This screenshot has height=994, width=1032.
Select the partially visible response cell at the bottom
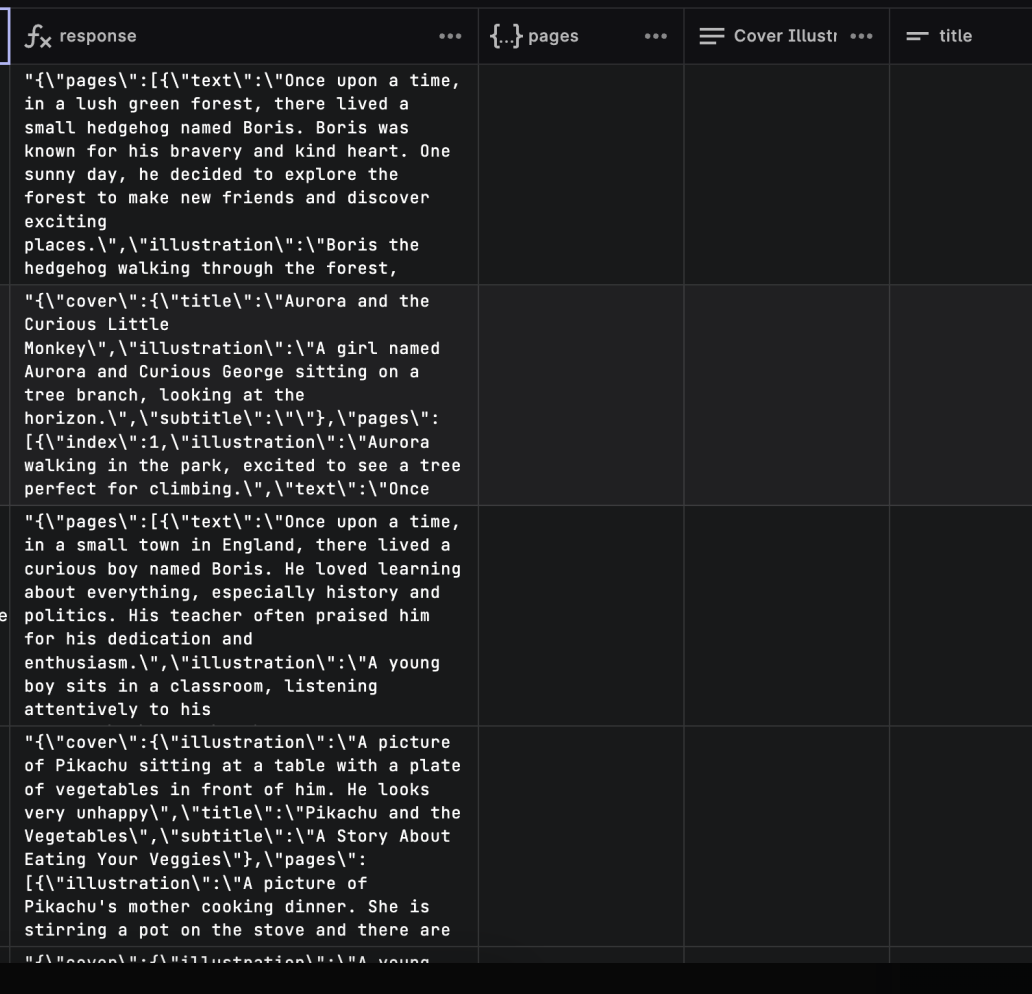(240, 960)
